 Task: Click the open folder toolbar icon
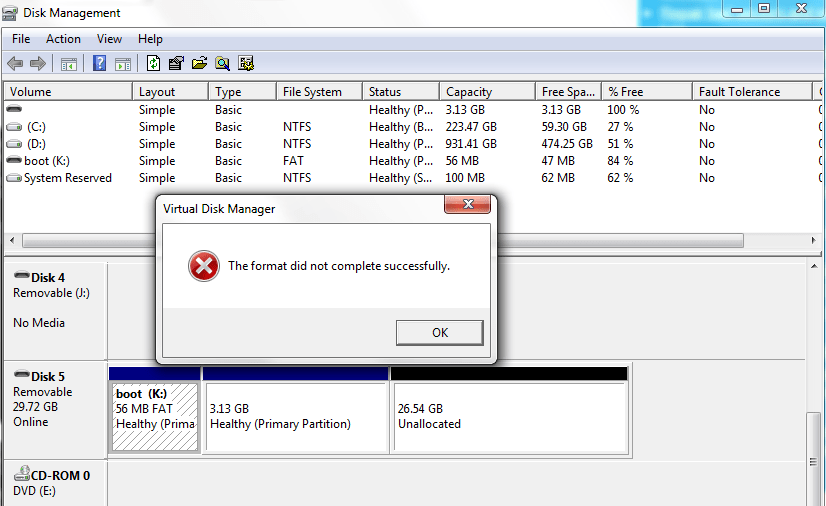pos(199,64)
